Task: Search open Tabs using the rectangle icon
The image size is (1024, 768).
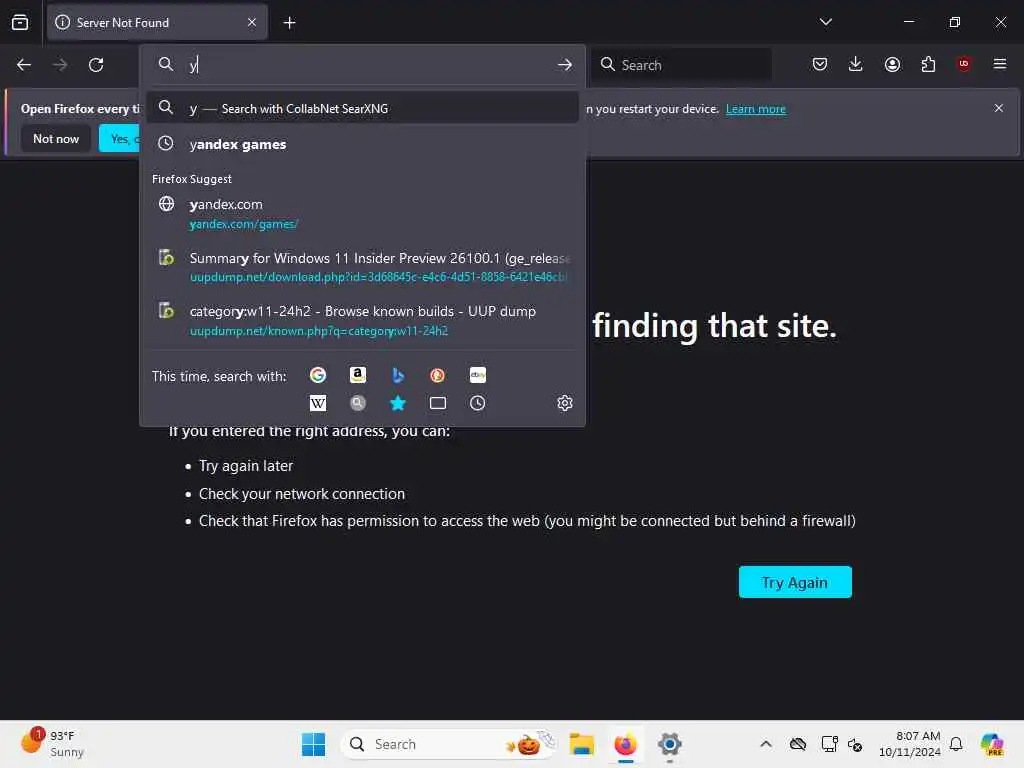Action: [438, 403]
